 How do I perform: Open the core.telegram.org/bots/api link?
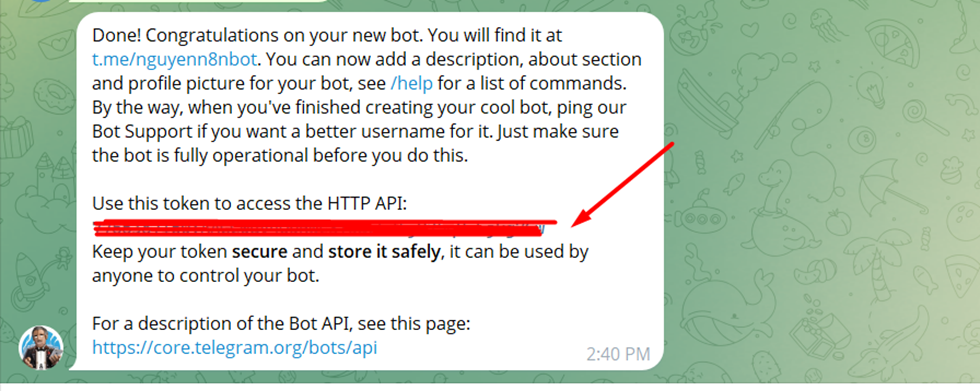tap(234, 348)
